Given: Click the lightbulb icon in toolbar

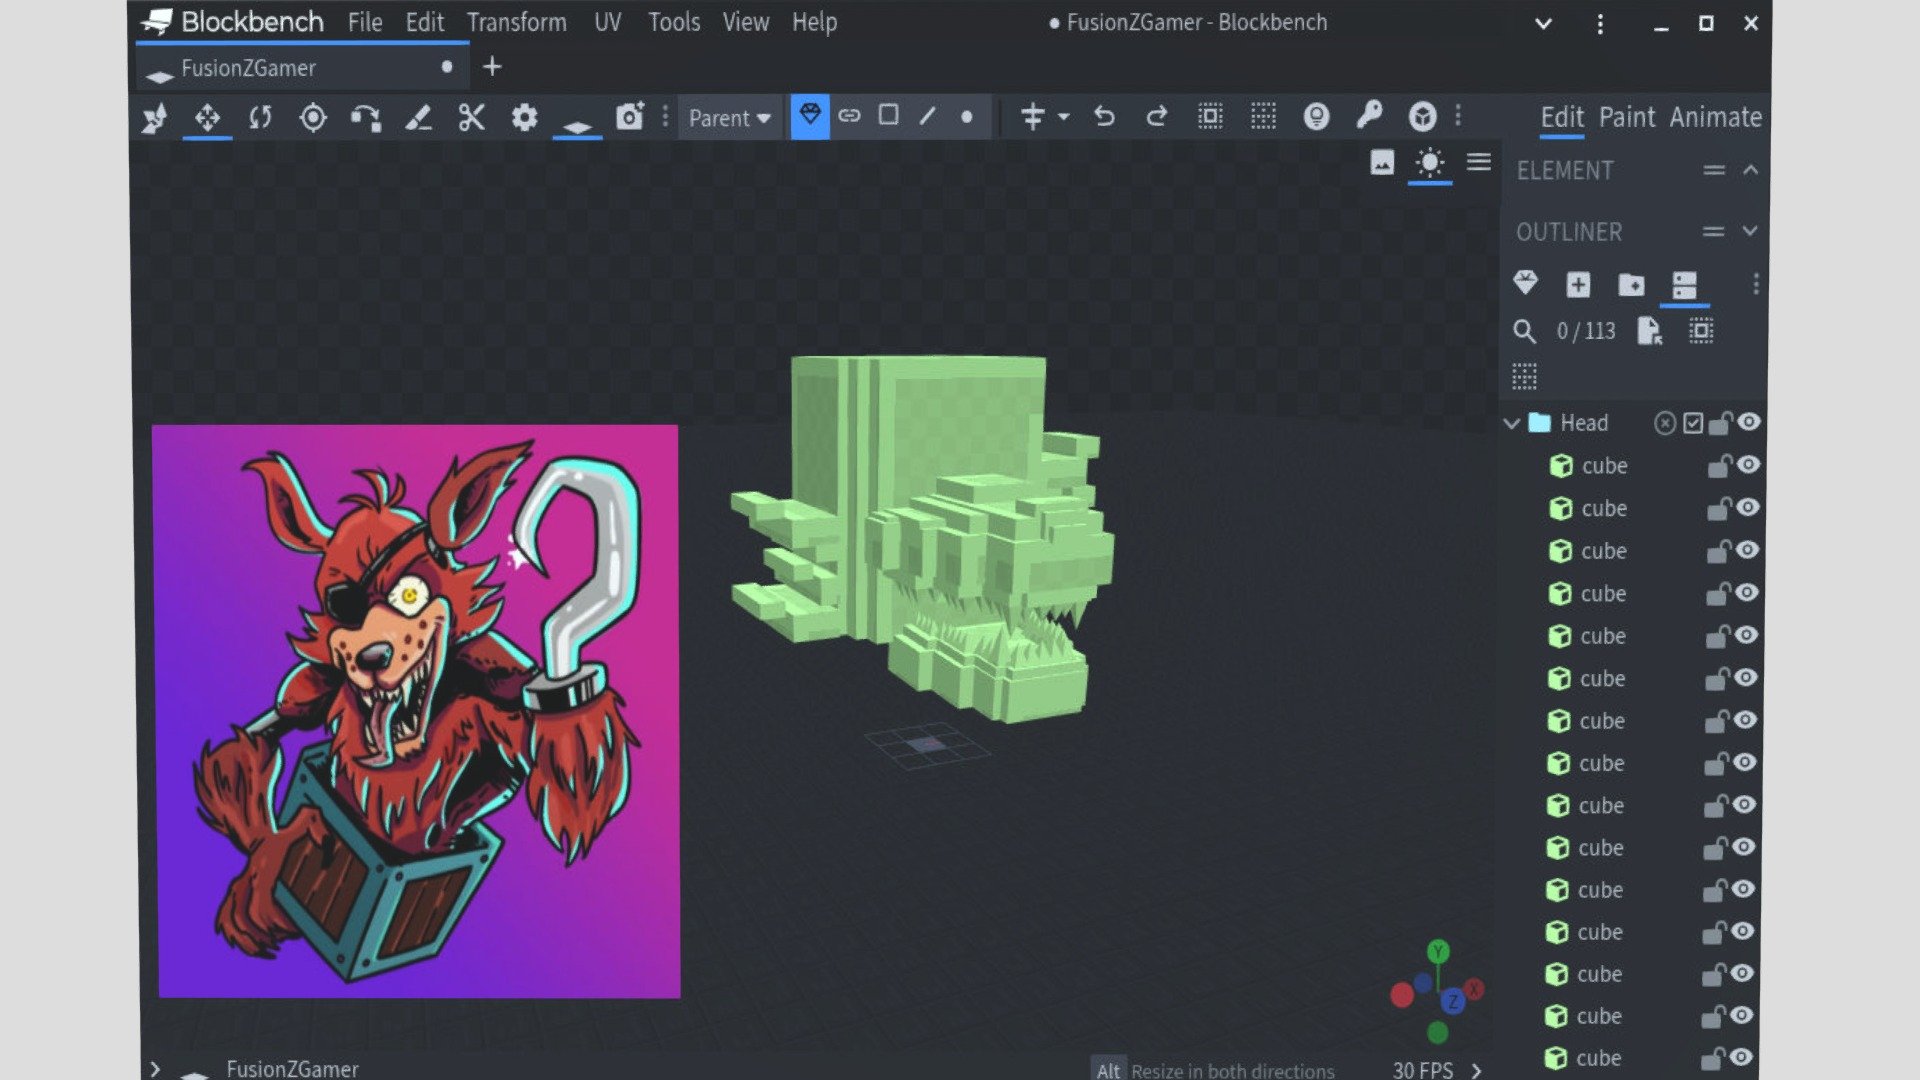Looking at the screenshot, I should click(x=1316, y=117).
